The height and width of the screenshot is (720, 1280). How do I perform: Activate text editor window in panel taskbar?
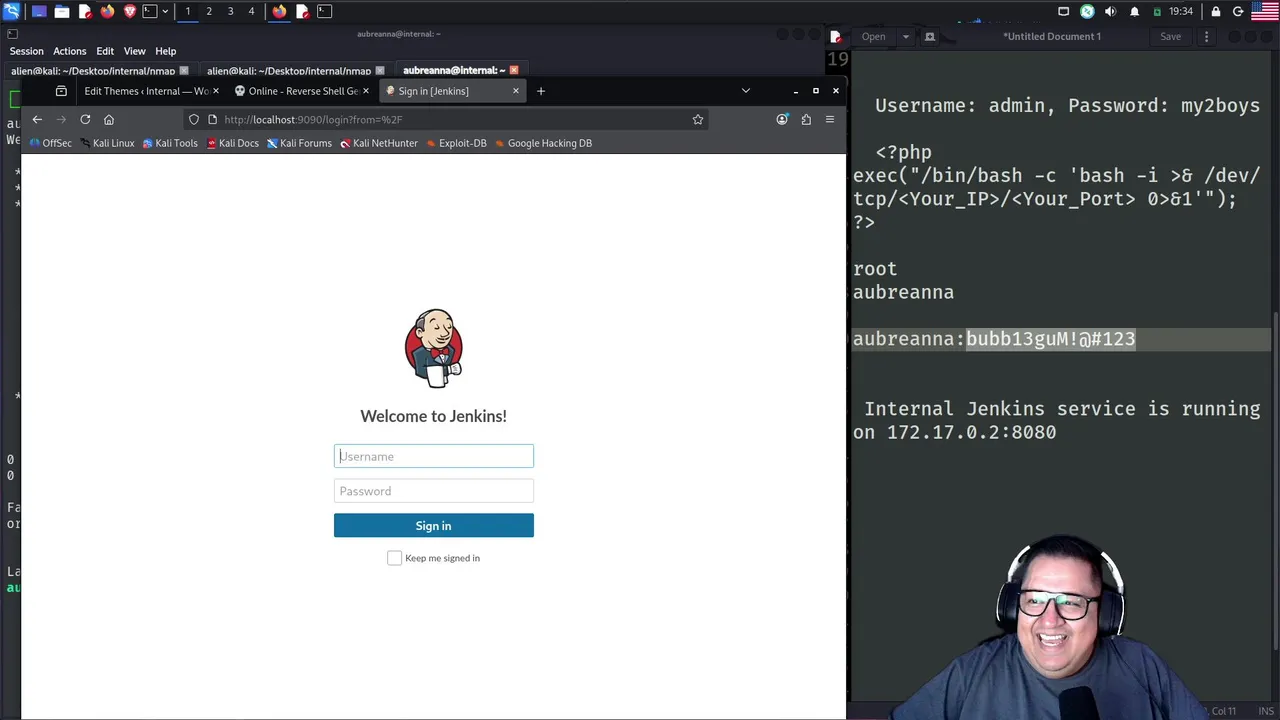pyautogui.click(x=302, y=11)
